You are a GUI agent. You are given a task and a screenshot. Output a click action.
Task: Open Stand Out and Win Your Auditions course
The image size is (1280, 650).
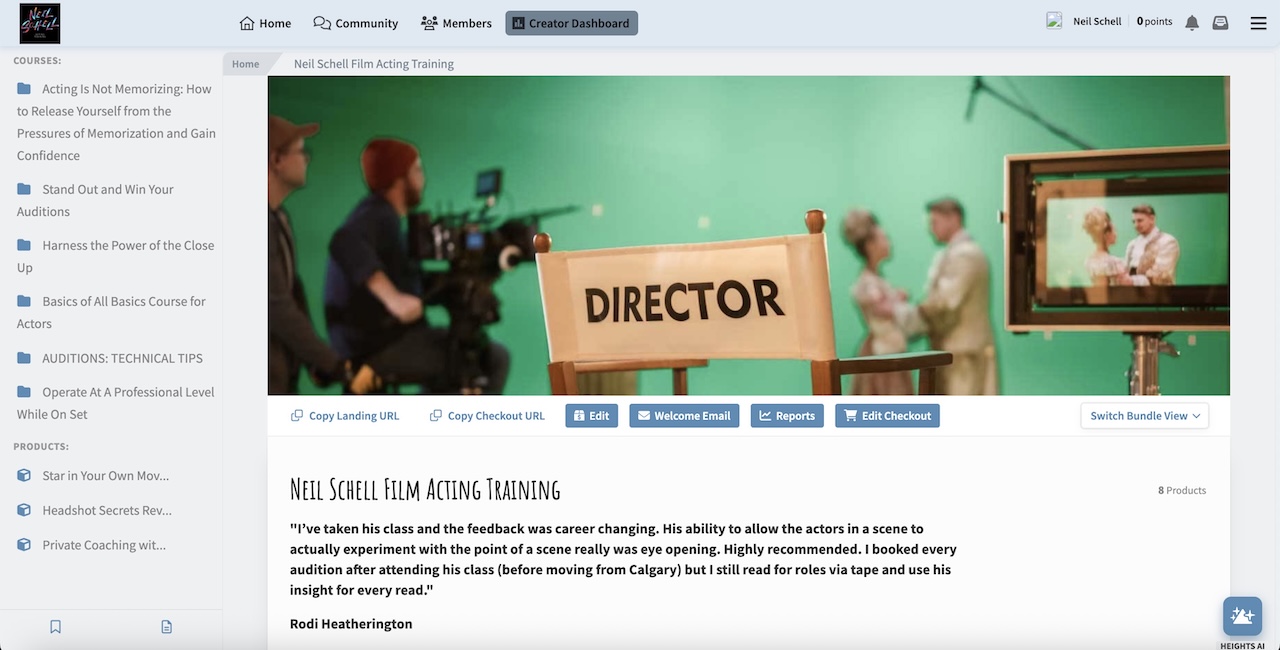tap(95, 200)
